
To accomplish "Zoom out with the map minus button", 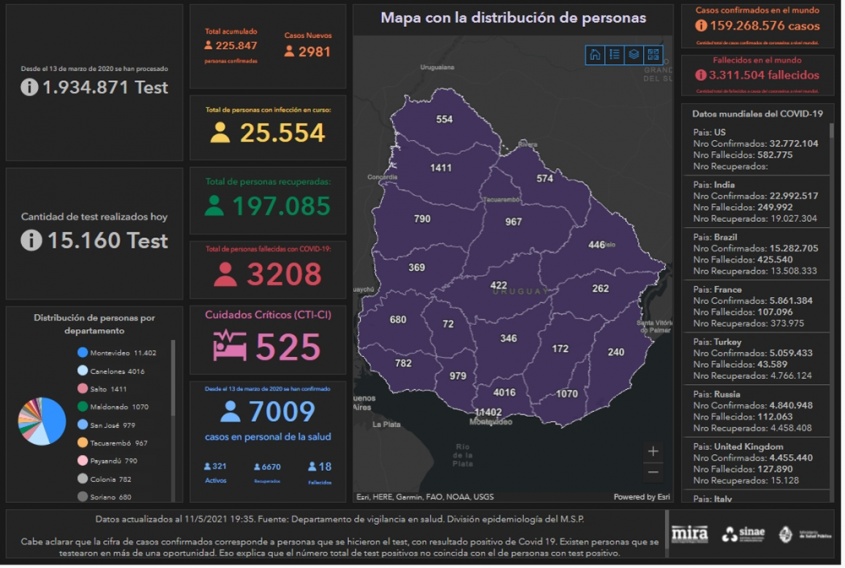I will click(x=653, y=472).
